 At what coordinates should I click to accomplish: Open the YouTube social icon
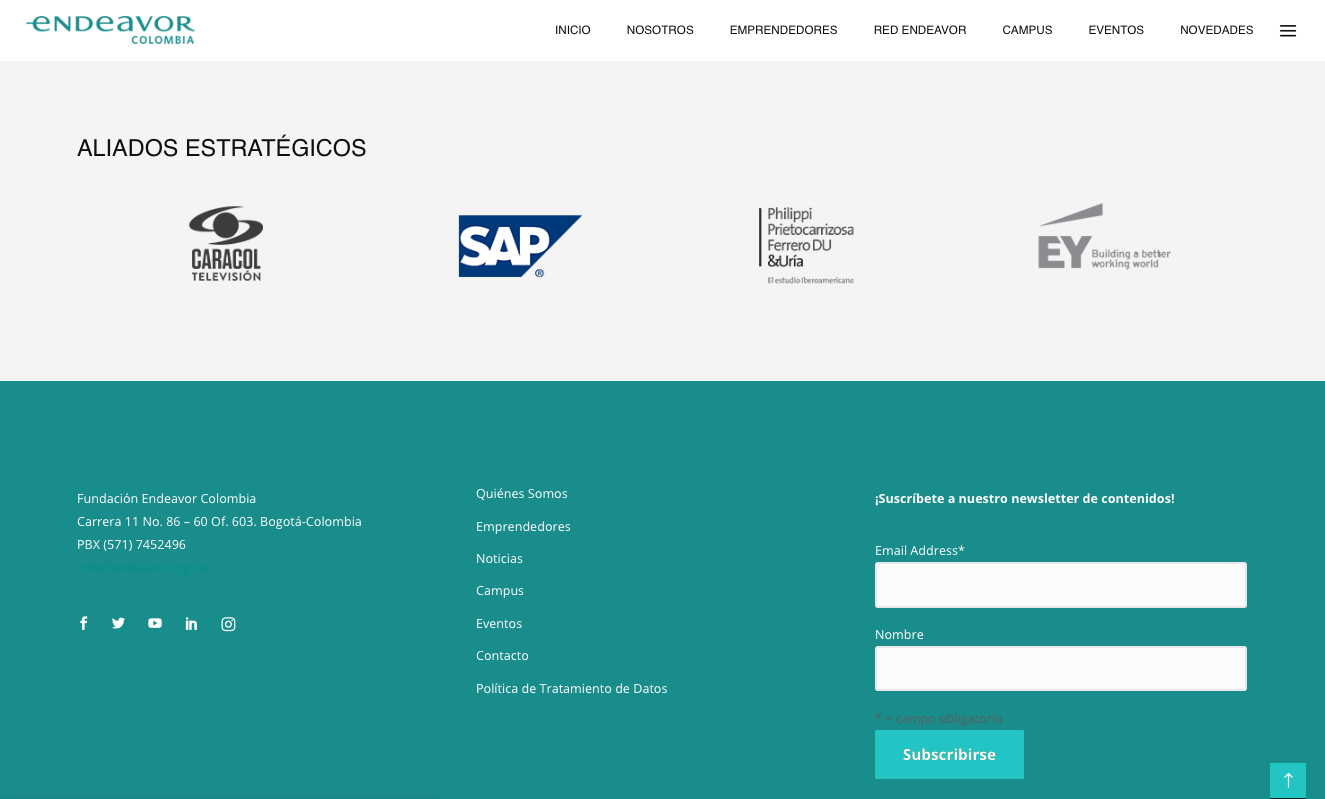click(155, 623)
